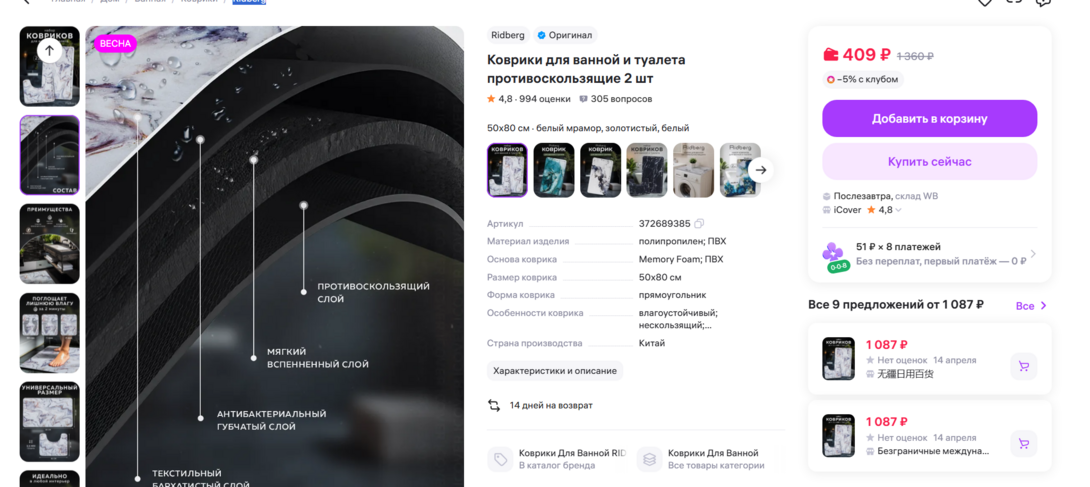Viewport: 1090px width, 487px height.
Task: Click Купить сейчас button
Action: [x=929, y=162]
